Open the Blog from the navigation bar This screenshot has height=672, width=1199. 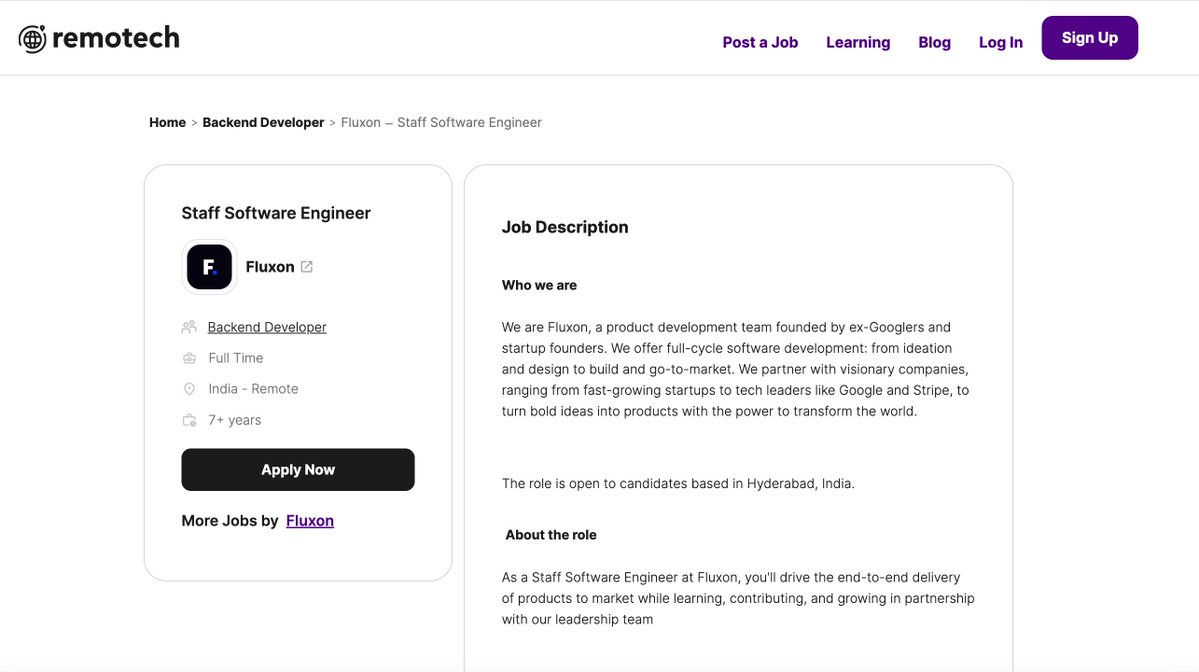tap(933, 42)
